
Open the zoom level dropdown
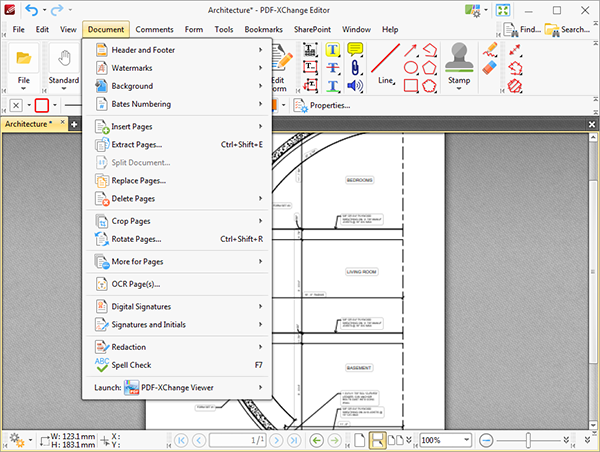click(x=467, y=440)
